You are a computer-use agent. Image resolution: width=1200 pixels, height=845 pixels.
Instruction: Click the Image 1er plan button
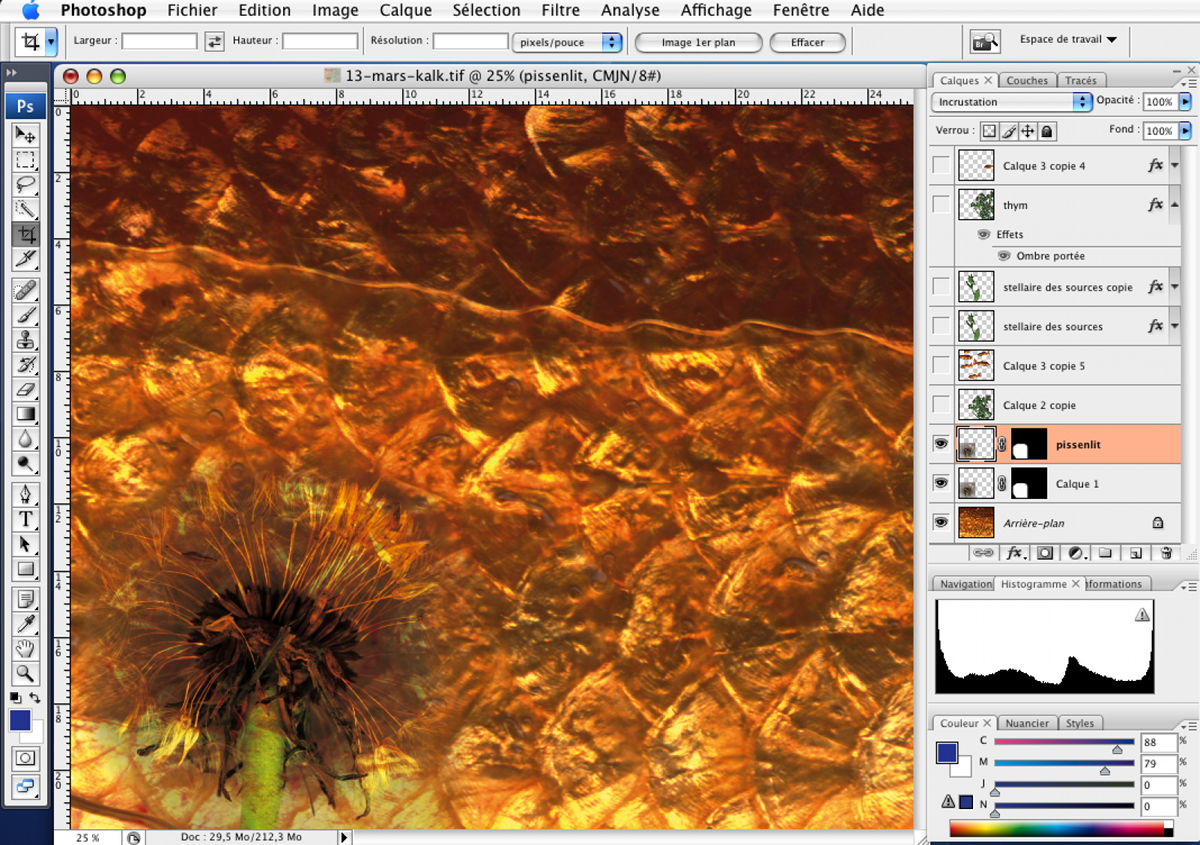pos(698,42)
